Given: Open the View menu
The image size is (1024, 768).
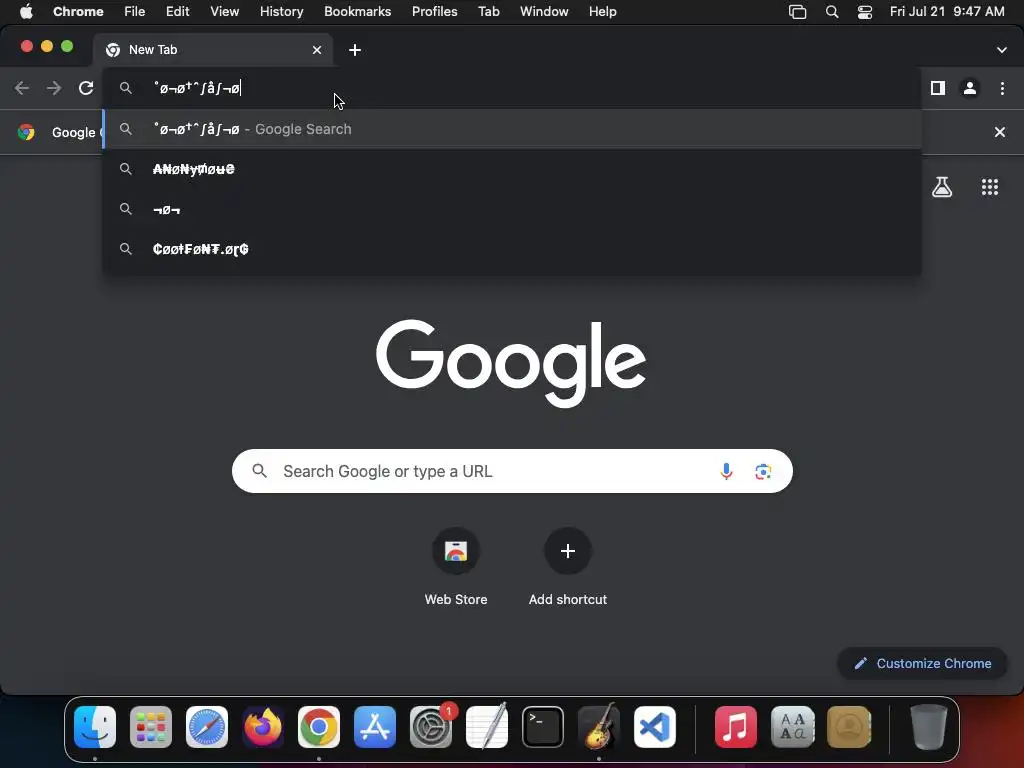Looking at the screenshot, I should click(x=224, y=12).
